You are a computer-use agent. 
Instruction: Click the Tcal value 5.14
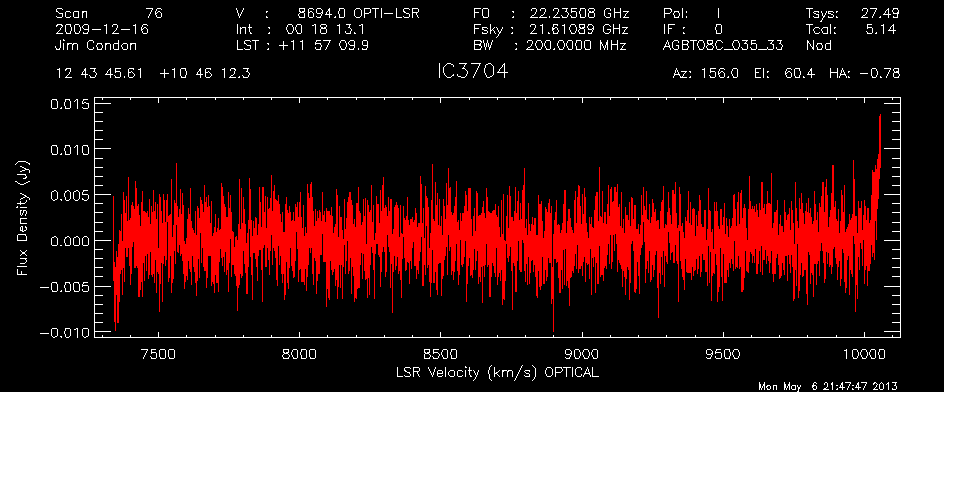pyautogui.click(x=882, y=29)
